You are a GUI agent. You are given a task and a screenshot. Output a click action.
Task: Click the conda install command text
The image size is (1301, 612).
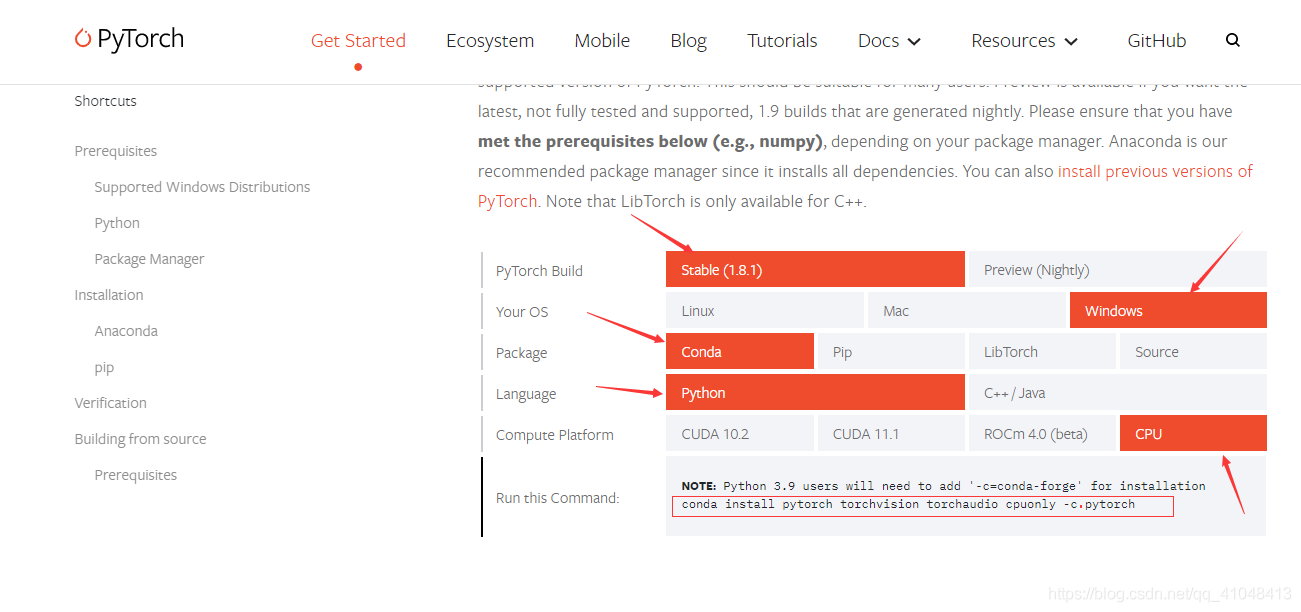(908, 504)
